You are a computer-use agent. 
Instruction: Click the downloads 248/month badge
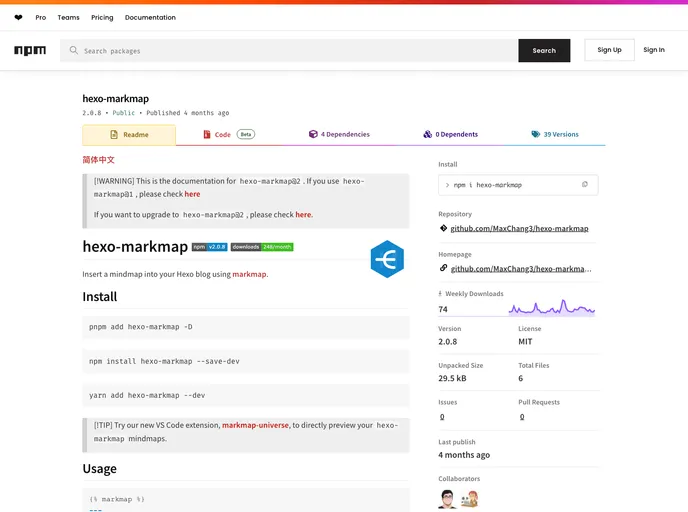[262, 247]
